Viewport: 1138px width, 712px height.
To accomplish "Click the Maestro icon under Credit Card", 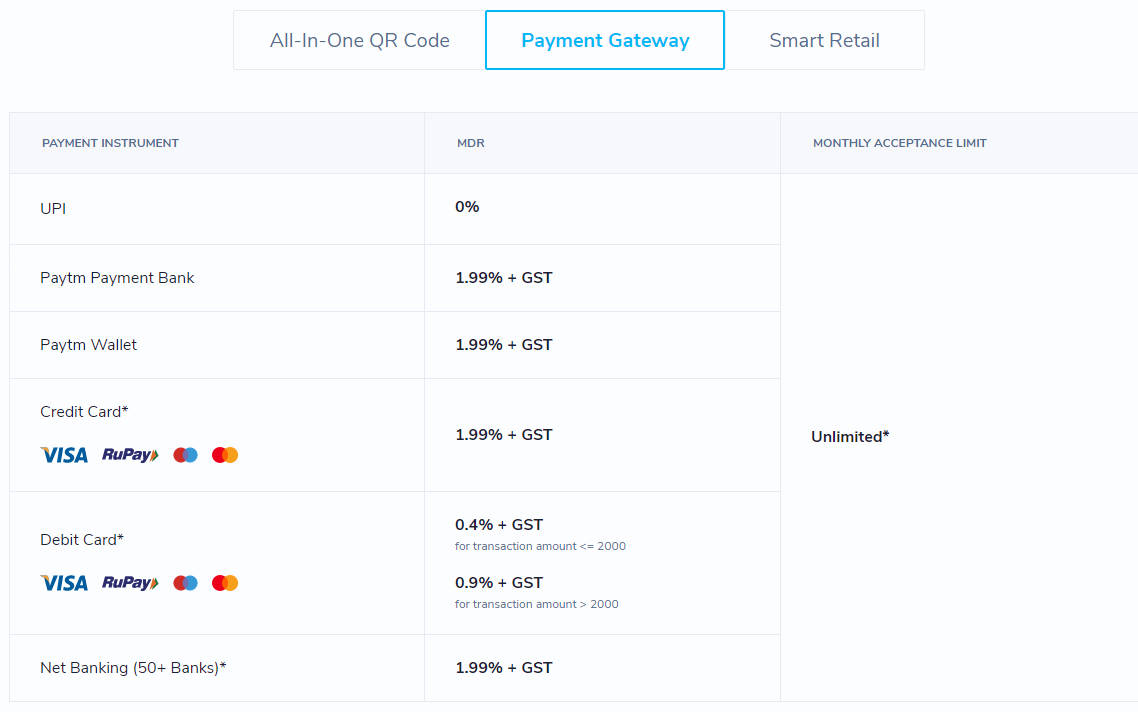I will coord(225,454).
